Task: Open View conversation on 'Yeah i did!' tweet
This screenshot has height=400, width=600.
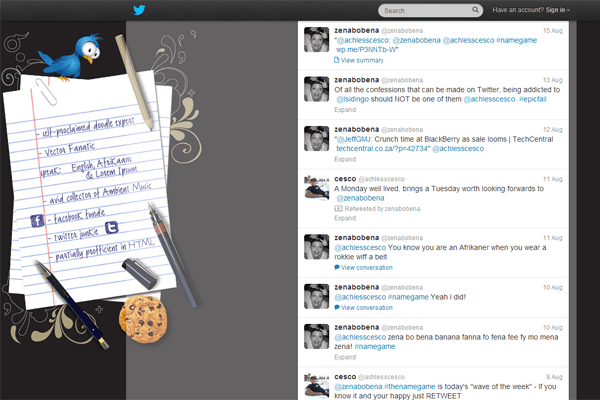Action: click(367, 307)
